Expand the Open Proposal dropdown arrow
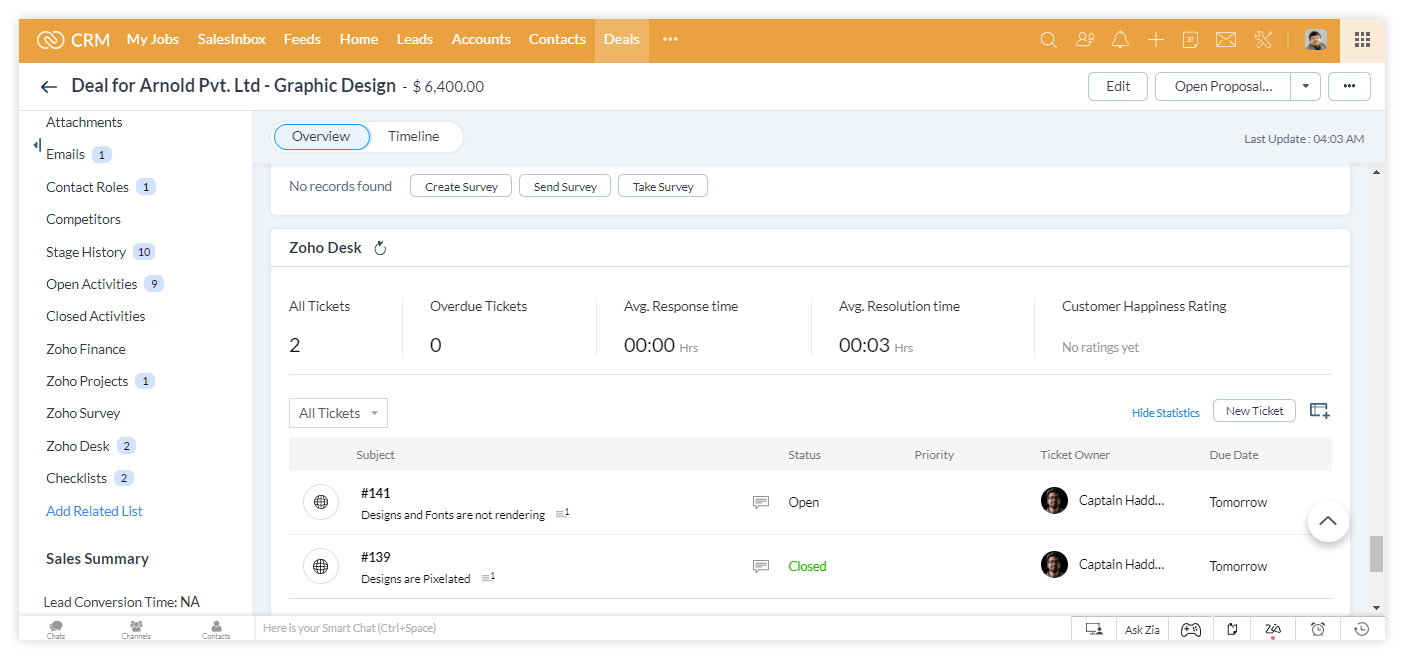 (1305, 87)
